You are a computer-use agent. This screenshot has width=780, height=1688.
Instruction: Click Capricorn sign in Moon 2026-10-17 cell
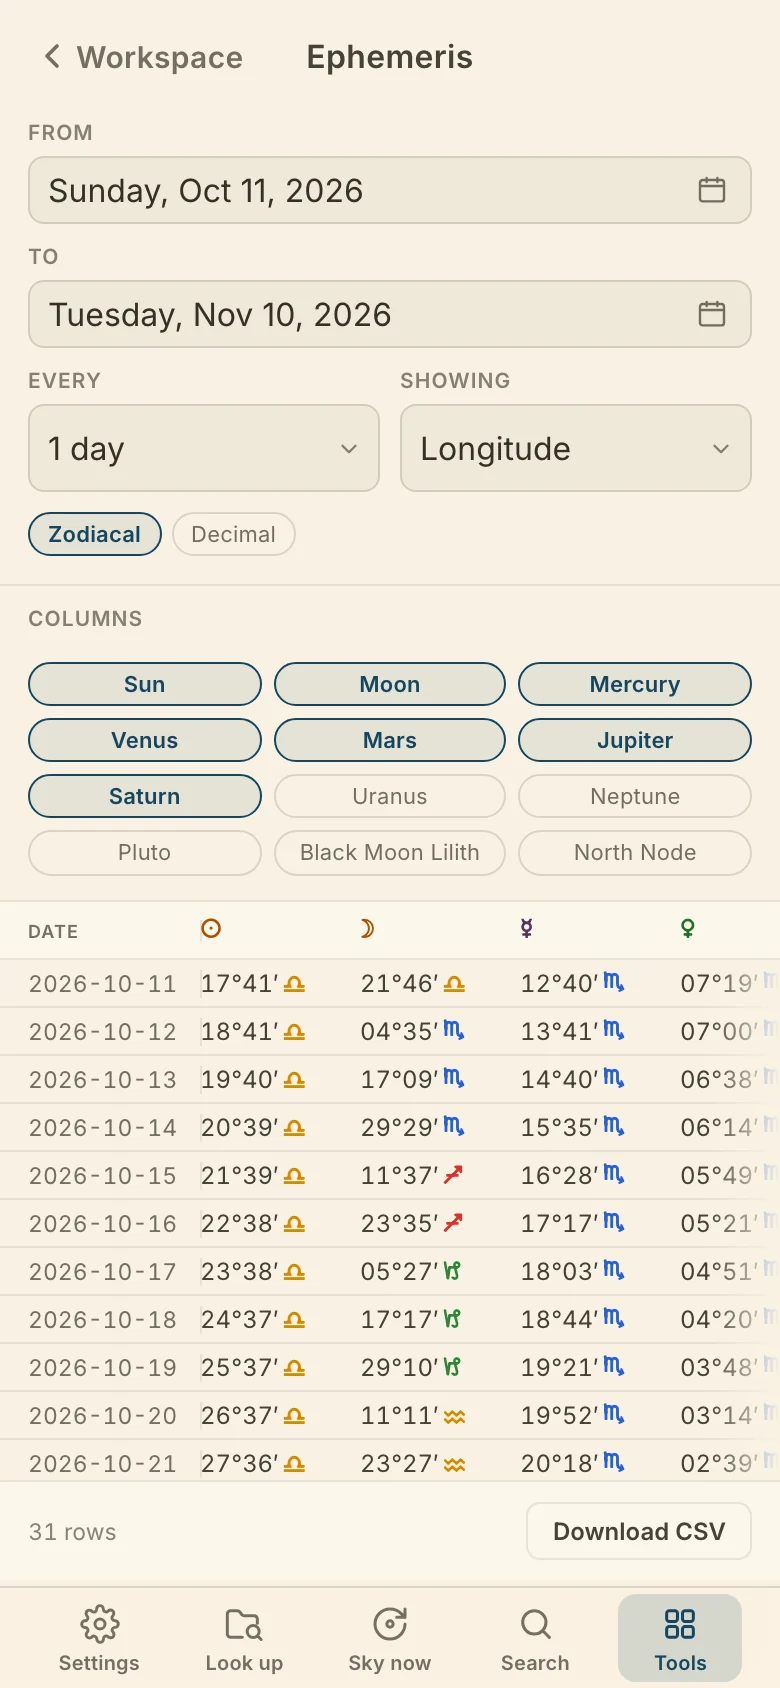[452, 1271]
